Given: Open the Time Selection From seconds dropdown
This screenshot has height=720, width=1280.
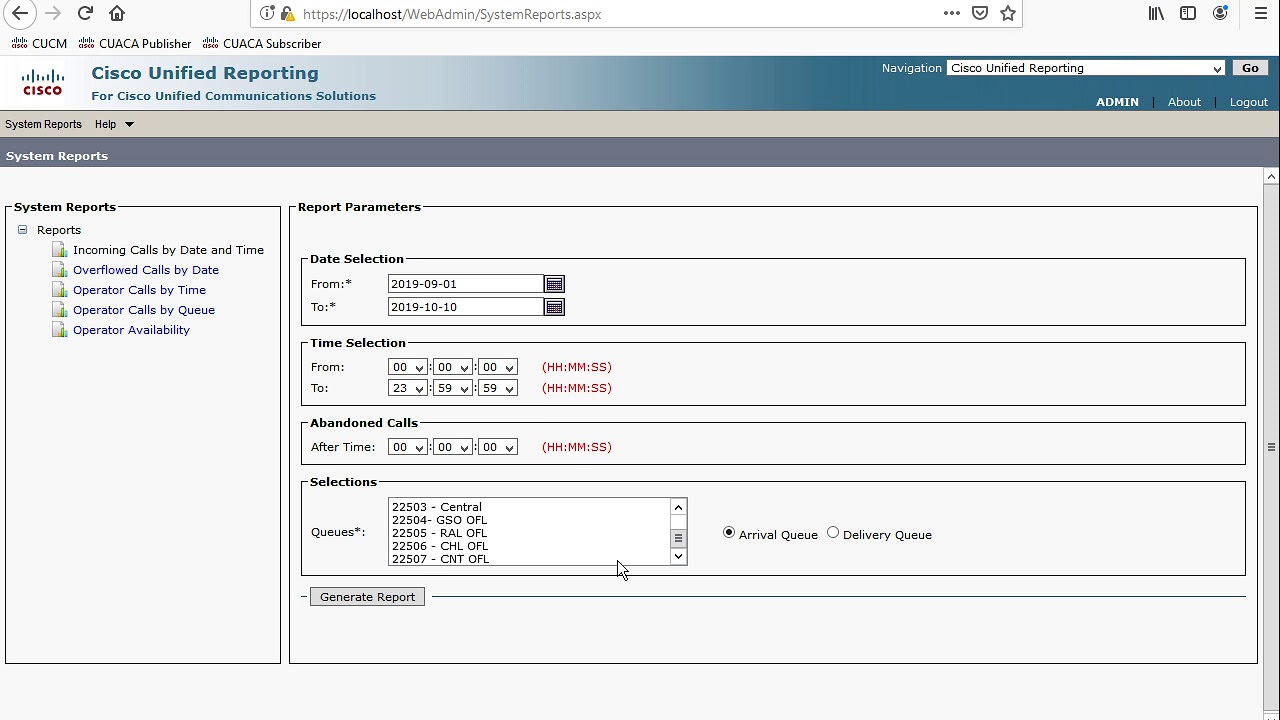Looking at the screenshot, I should point(497,367).
